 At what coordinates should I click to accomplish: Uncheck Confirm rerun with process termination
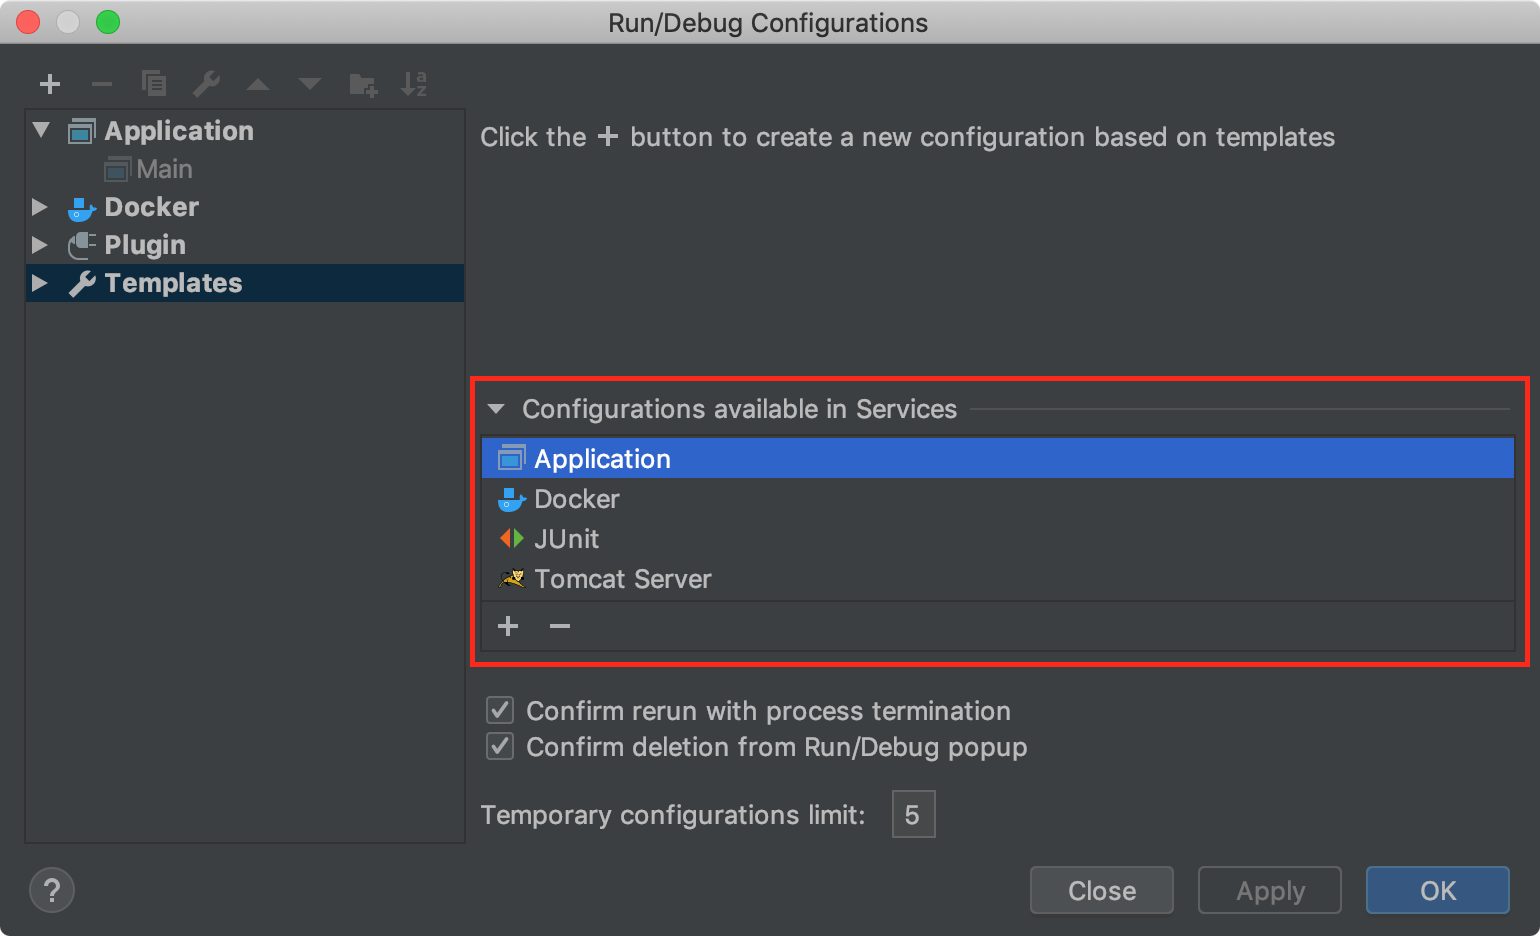pos(499,710)
